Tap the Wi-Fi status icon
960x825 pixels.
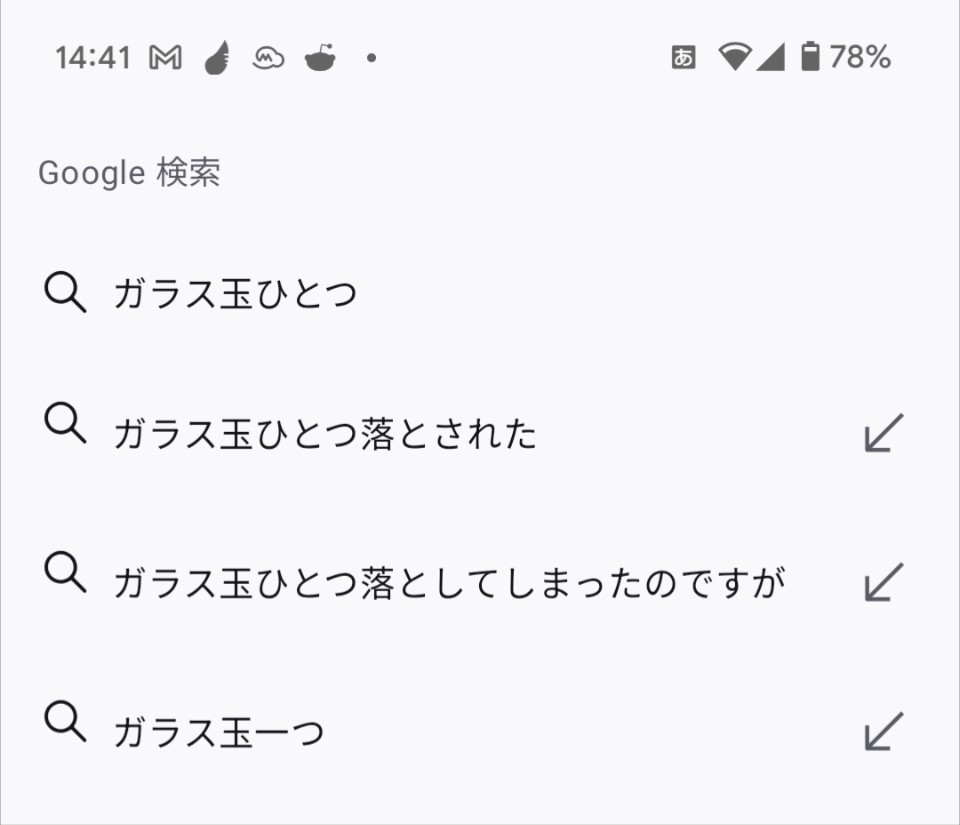tap(734, 58)
